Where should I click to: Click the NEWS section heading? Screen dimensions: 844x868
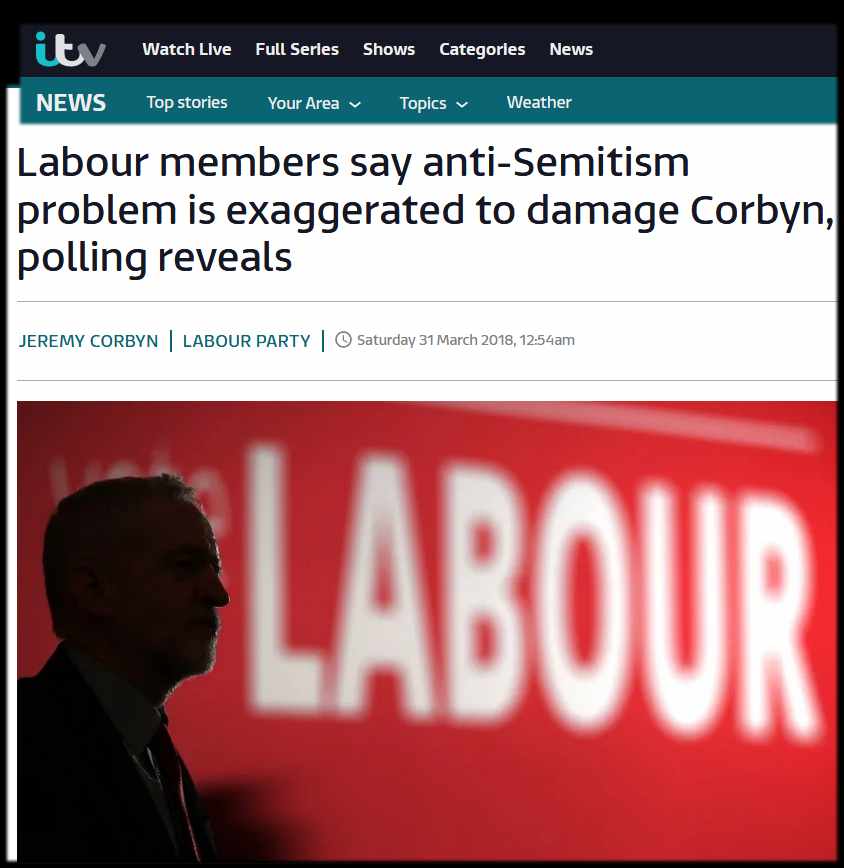point(71,103)
